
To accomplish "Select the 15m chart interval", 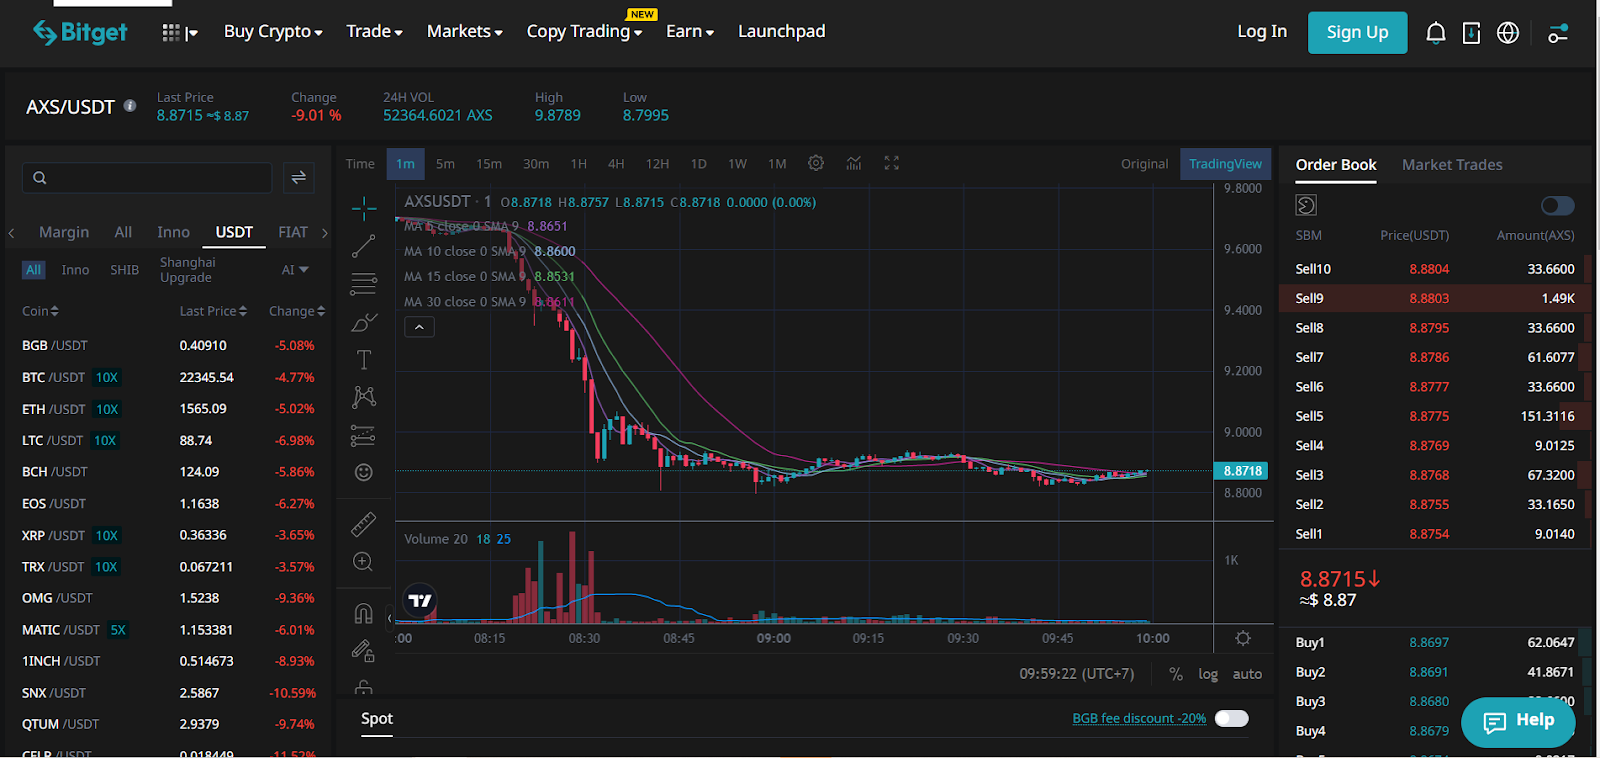I will [x=489, y=164].
